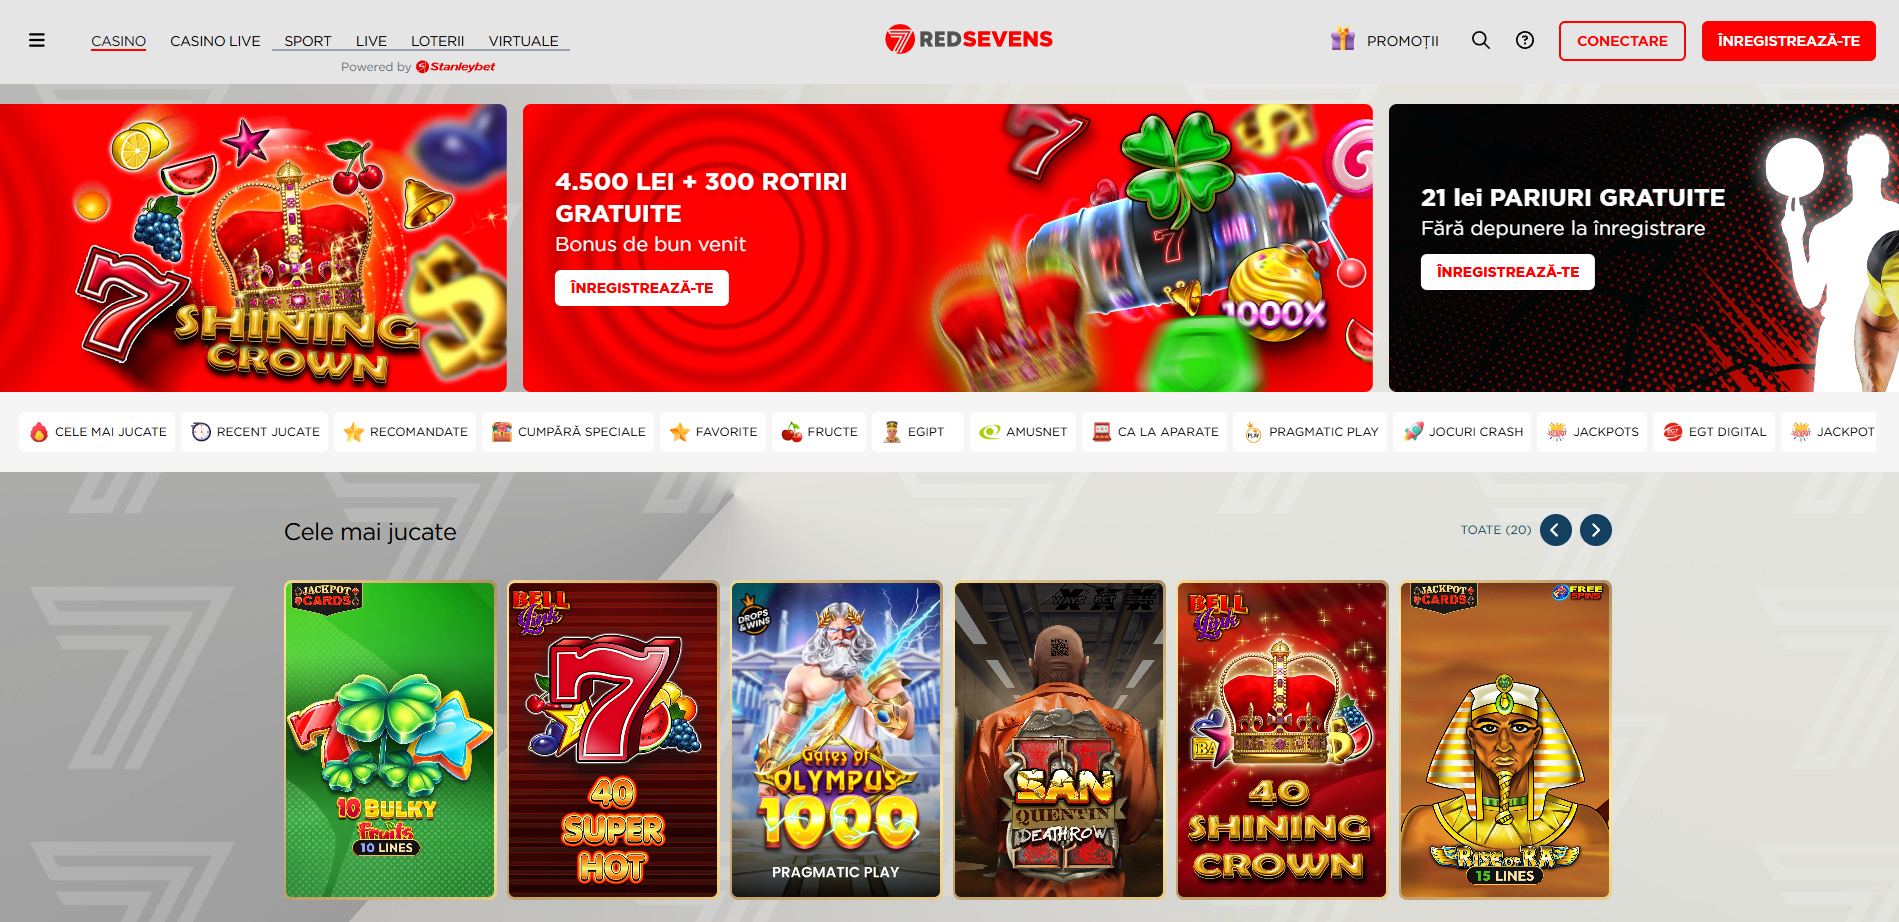Click the header Înregistrează-te button
The width and height of the screenshot is (1899, 922).
[x=1789, y=41]
